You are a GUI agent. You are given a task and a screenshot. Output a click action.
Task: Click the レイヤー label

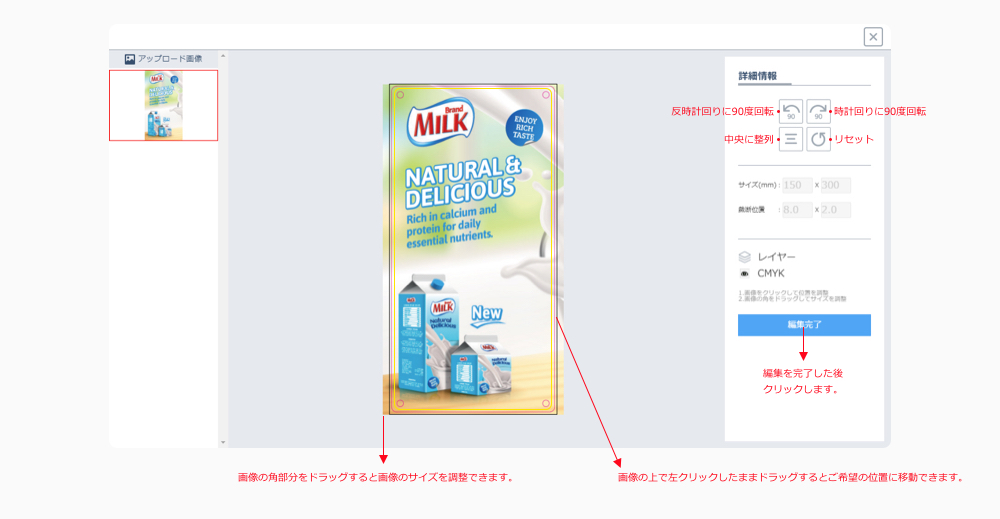click(x=776, y=257)
